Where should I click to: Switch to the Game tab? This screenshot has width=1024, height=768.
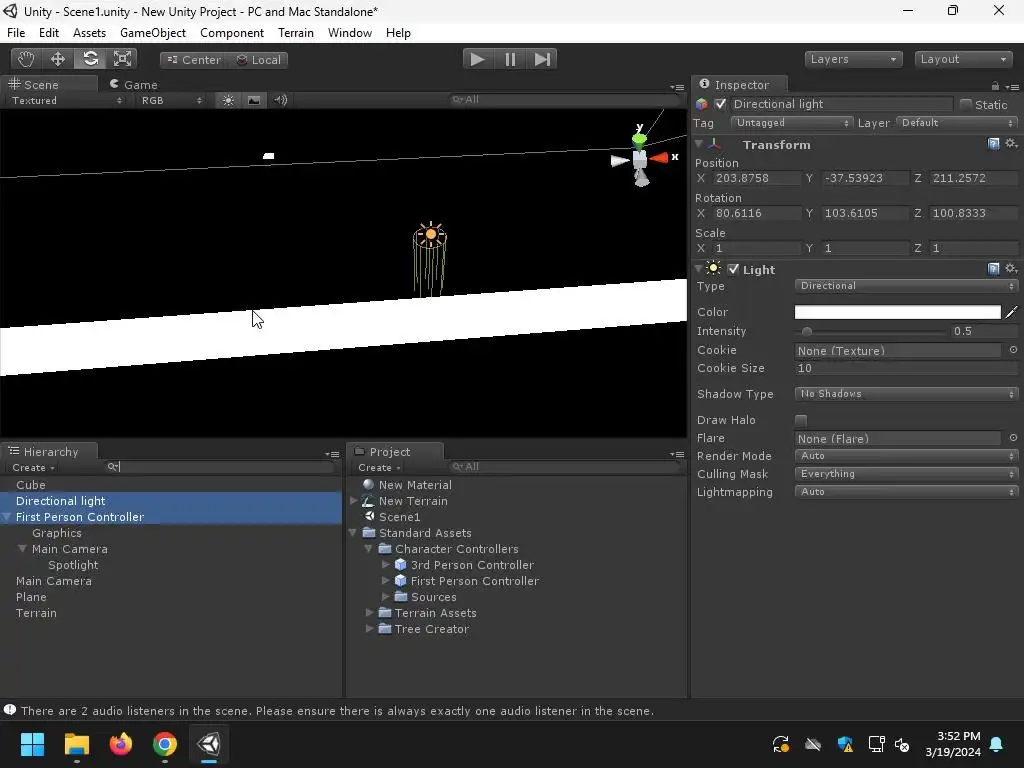pos(134,85)
